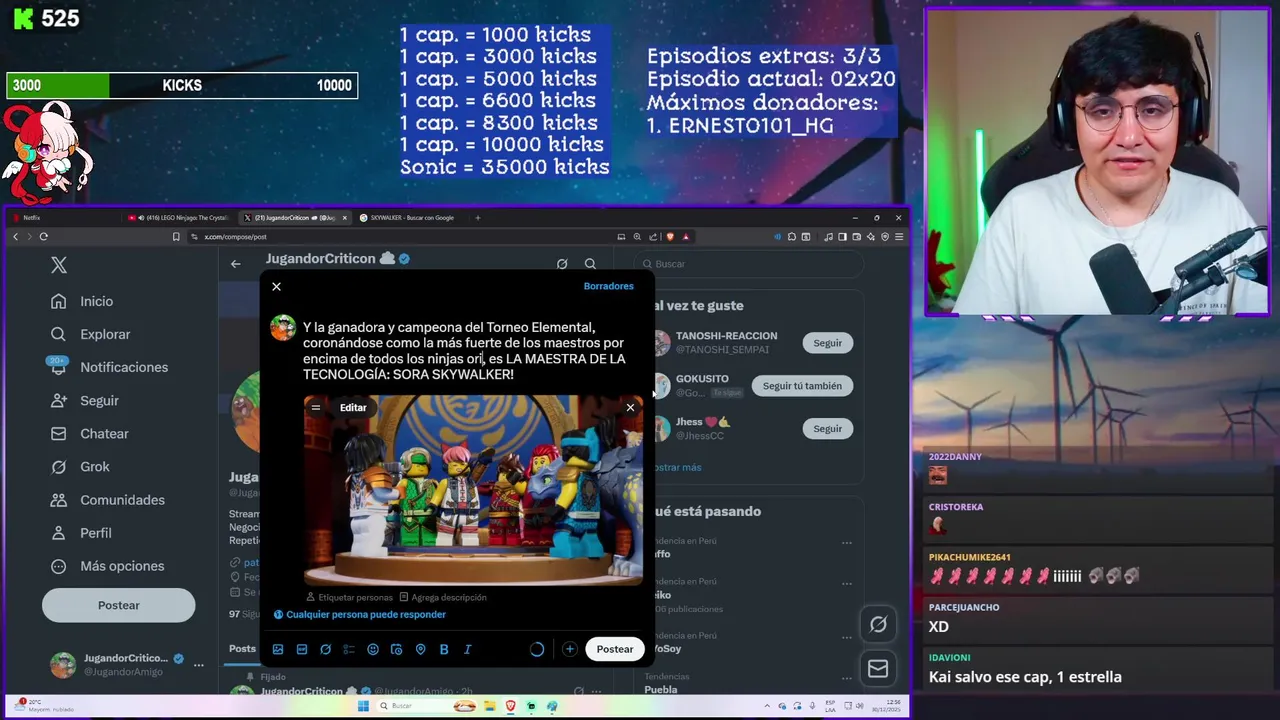This screenshot has width=1280, height=720.
Task: Open Notificaciones in the sidebar
Action: (110, 367)
